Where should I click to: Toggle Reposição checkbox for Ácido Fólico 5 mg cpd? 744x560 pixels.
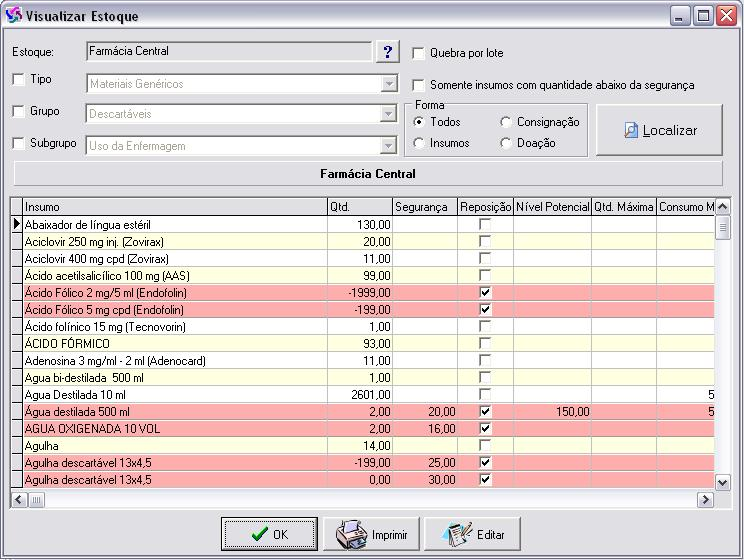(485, 309)
